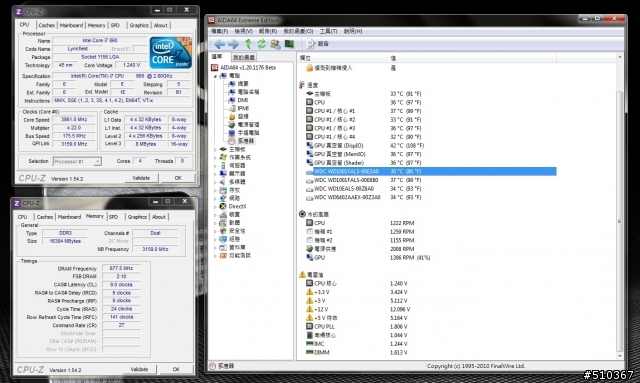Click the two-people toolbar icon in AIDA64
The height and width of the screenshot is (383, 640).
[x=276, y=44]
